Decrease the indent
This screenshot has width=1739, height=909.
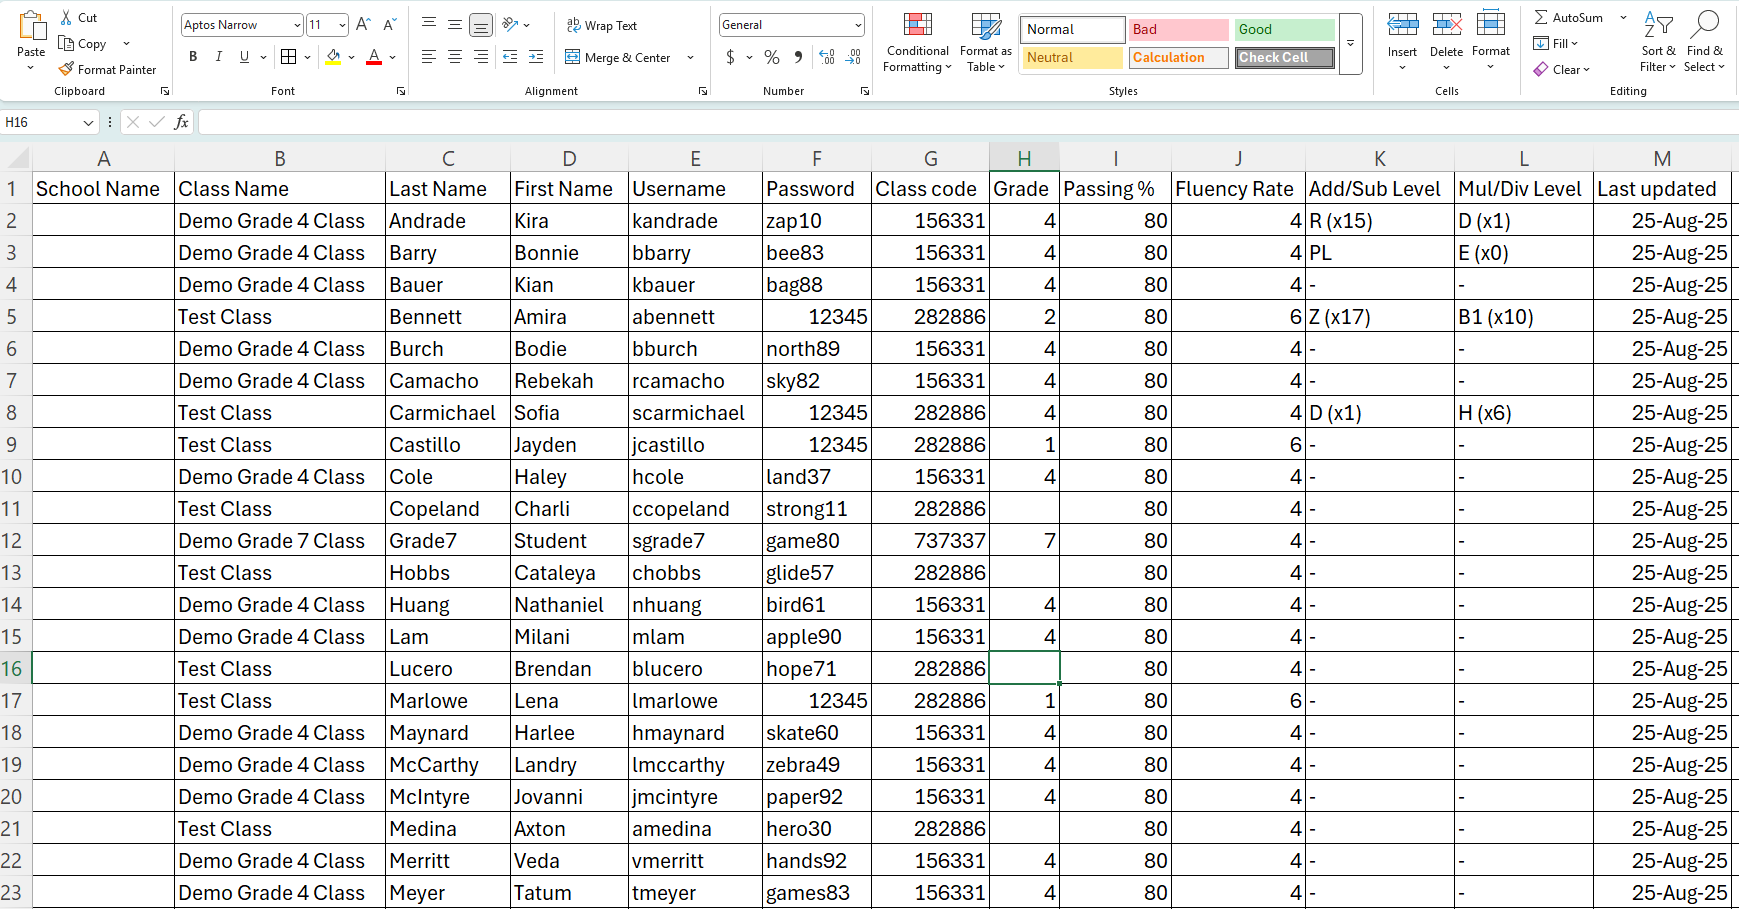pos(510,57)
